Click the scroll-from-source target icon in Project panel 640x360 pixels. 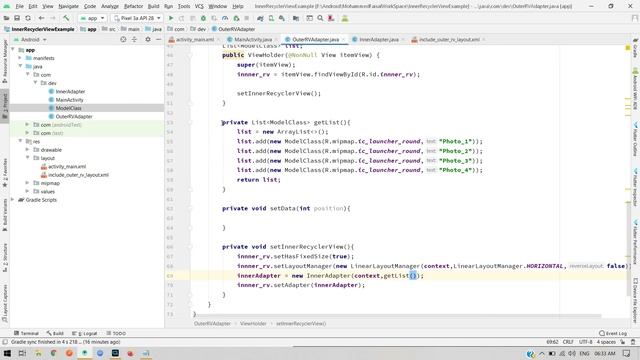(x=123, y=40)
